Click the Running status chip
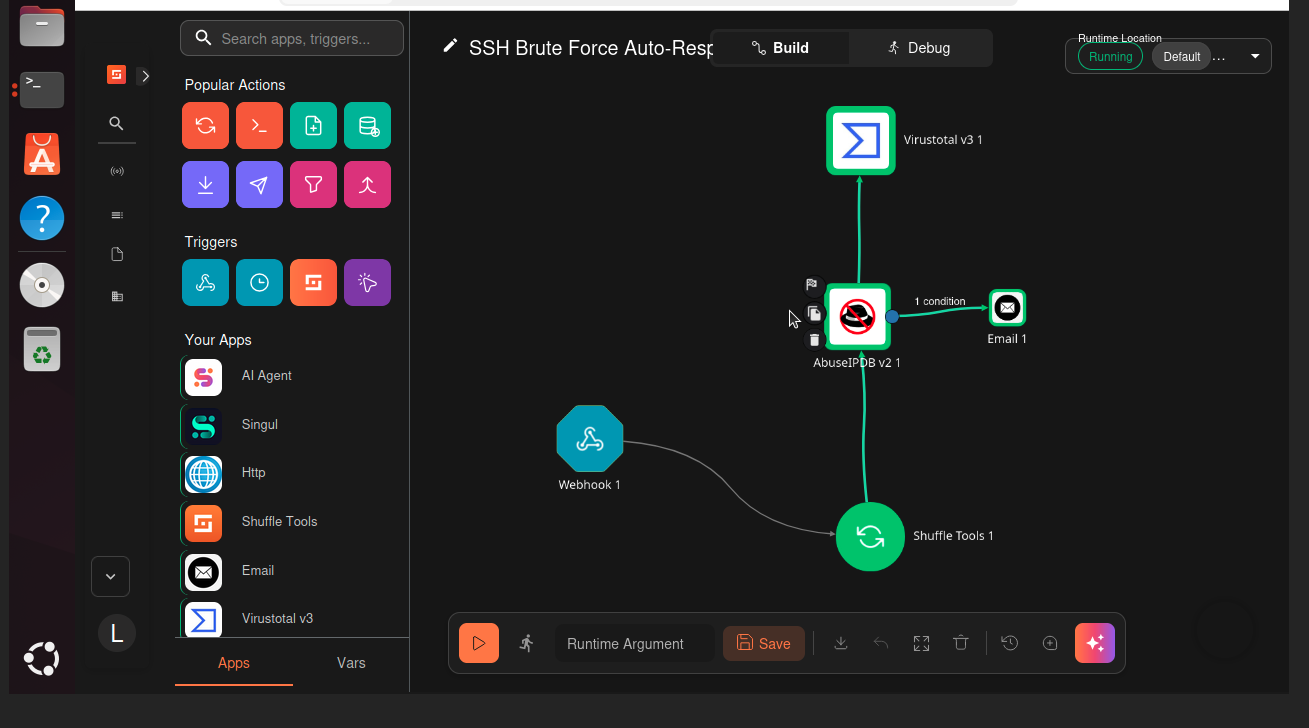 [1110, 57]
